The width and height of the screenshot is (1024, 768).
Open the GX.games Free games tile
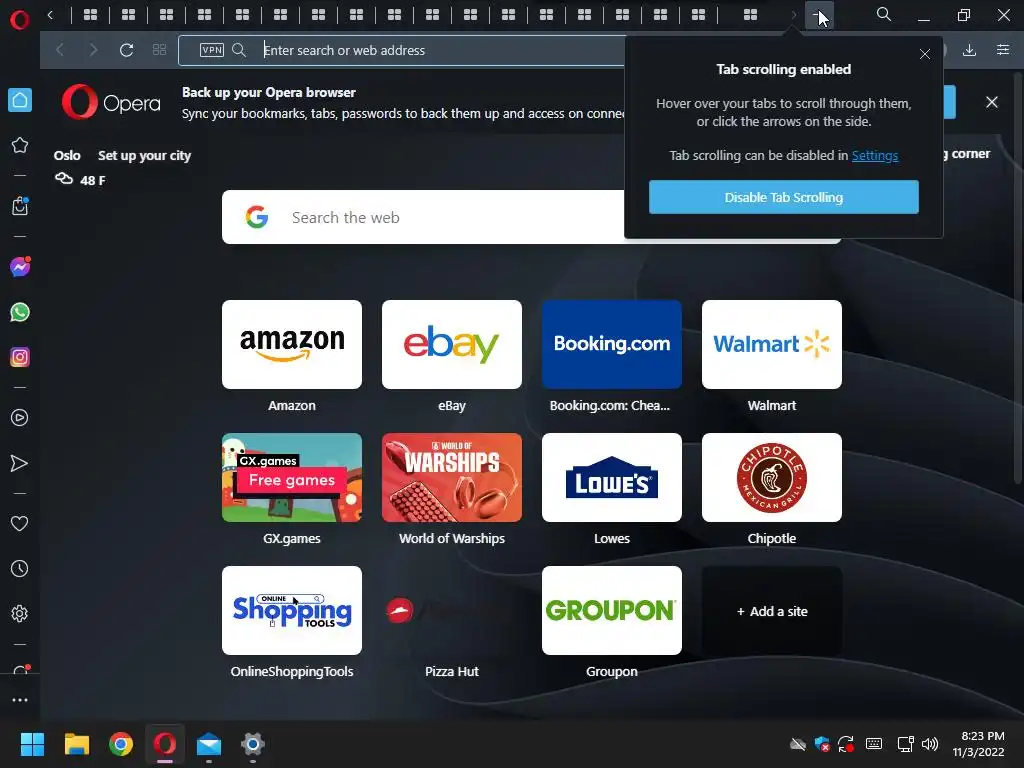point(292,477)
